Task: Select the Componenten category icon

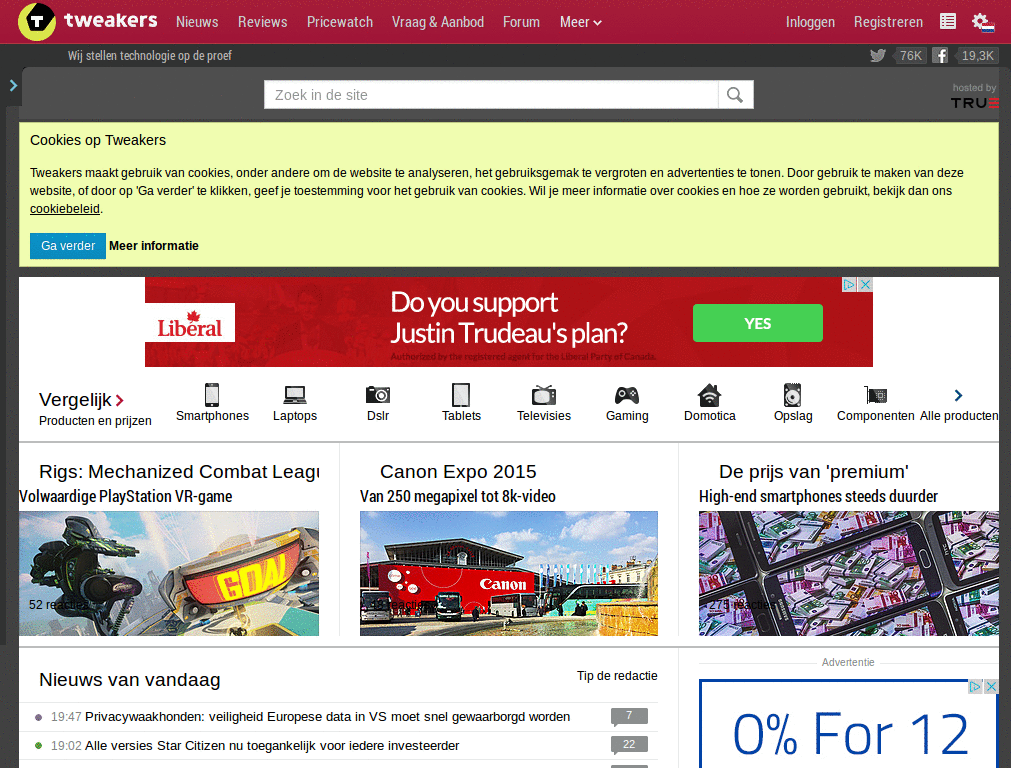Action: (x=876, y=395)
